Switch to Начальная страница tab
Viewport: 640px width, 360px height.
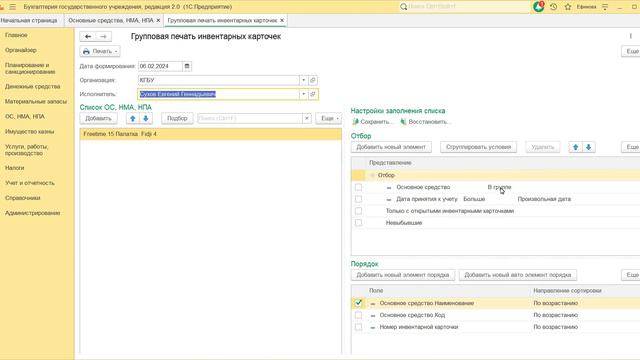(29, 20)
